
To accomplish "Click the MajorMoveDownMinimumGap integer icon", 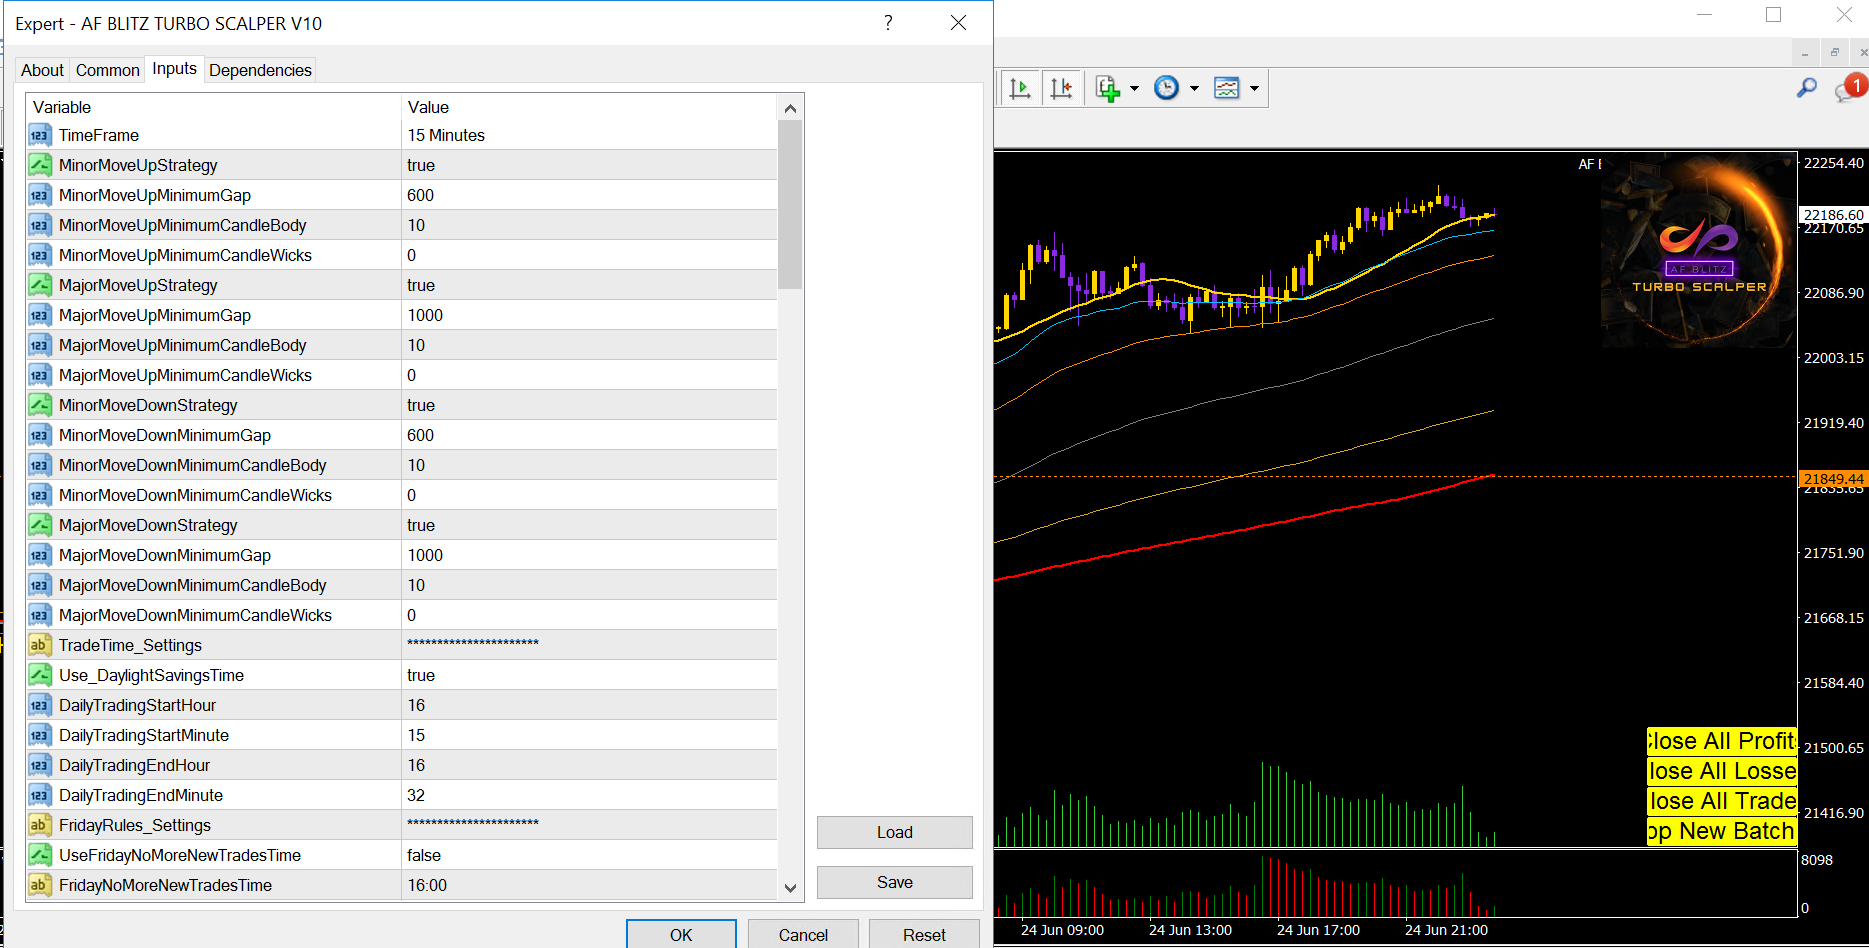I will 40,555.
